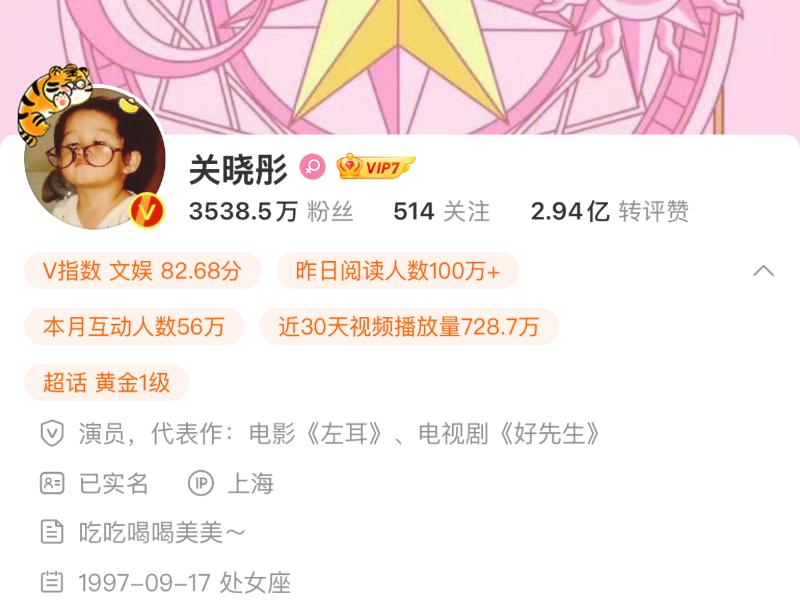800x612 pixels.
Task: Click the ID card icon beside 已实名
Action: [52, 482]
